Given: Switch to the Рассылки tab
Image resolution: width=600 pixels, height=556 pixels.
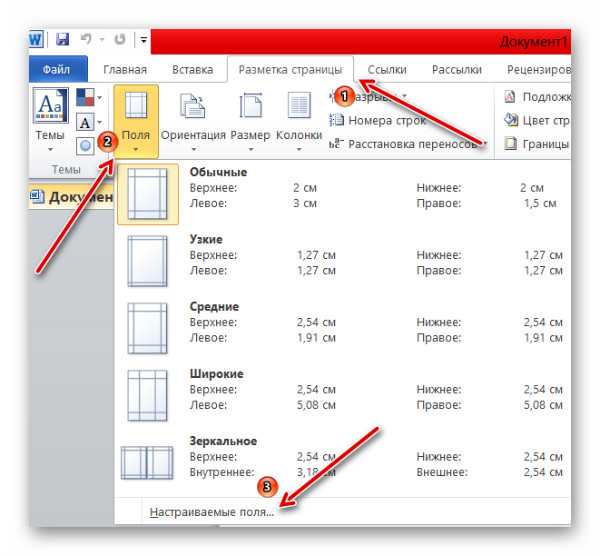Looking at the screenshot, I should [457, 70].
